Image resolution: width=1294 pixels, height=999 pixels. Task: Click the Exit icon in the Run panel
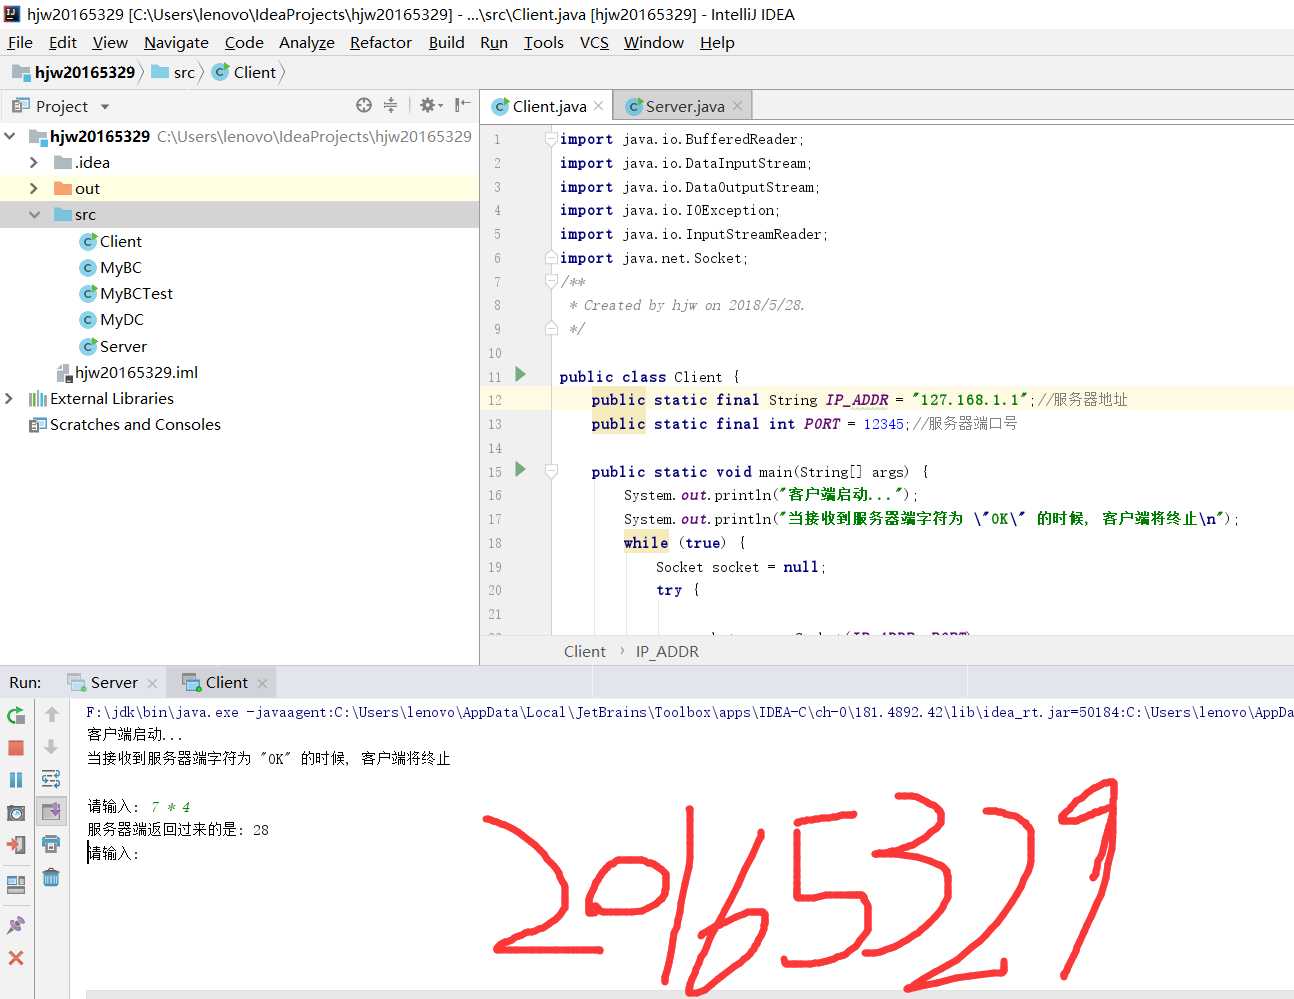point(16,845)
